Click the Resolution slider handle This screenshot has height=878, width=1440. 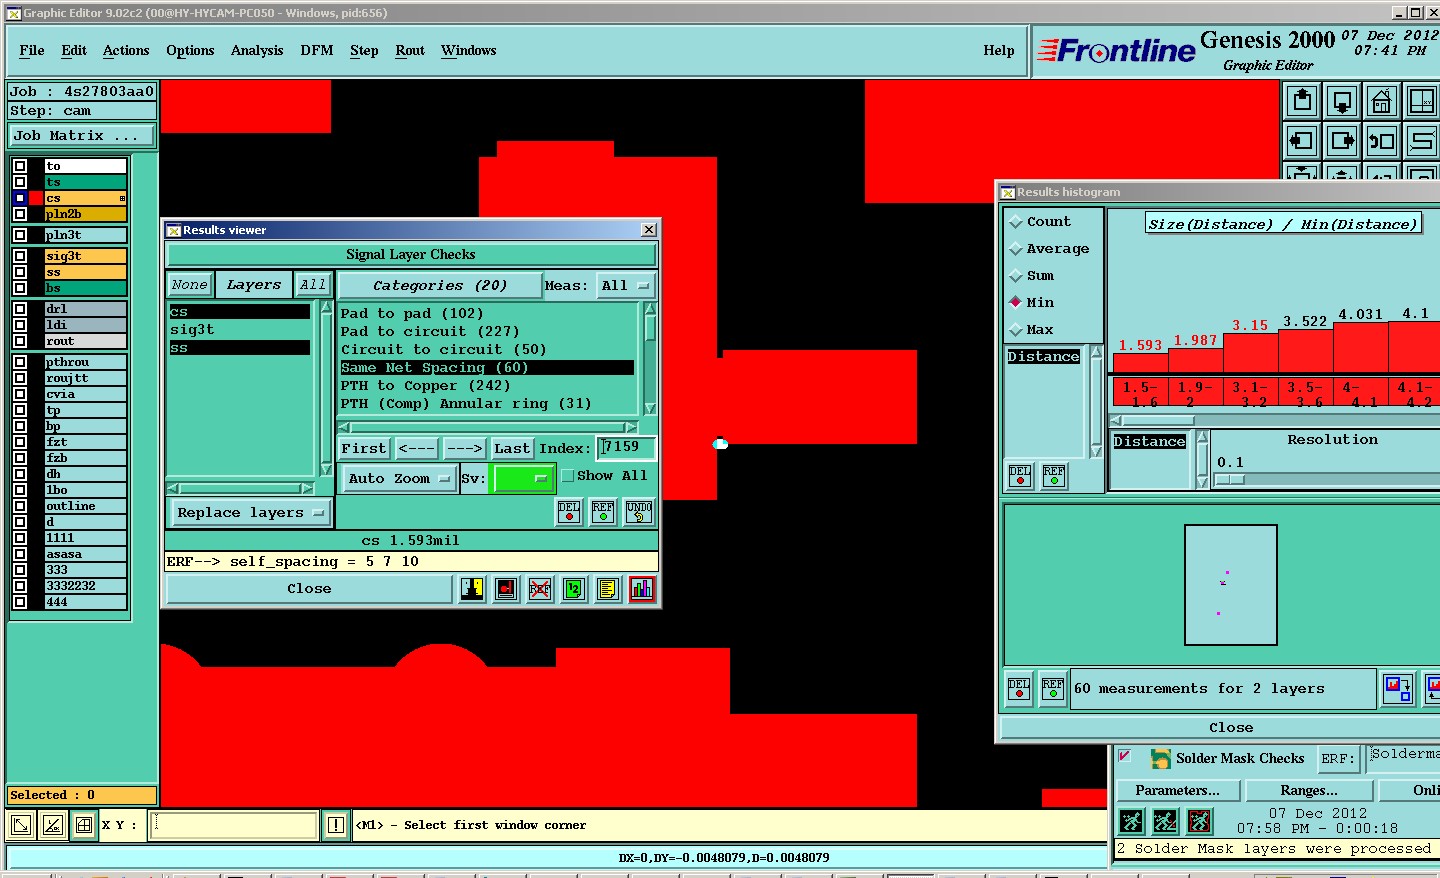(x=1229, y=480)
